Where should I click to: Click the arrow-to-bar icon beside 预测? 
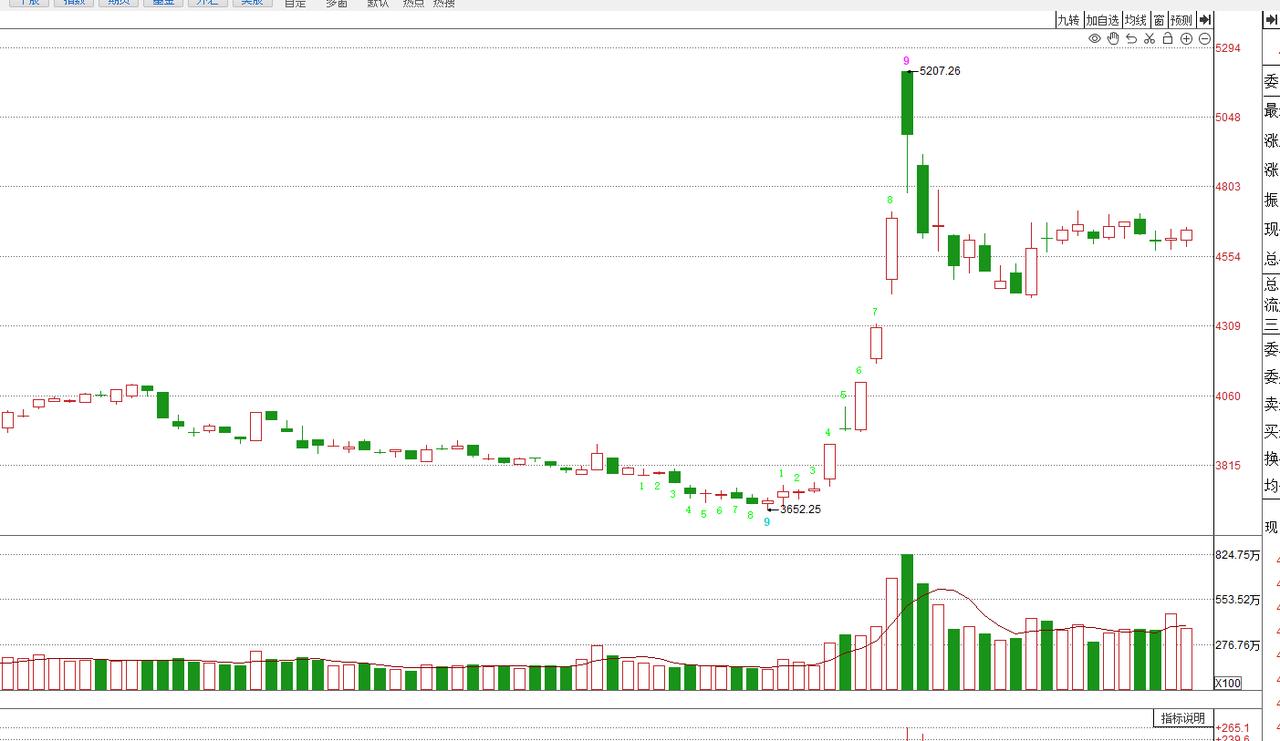pos(1205,20)
